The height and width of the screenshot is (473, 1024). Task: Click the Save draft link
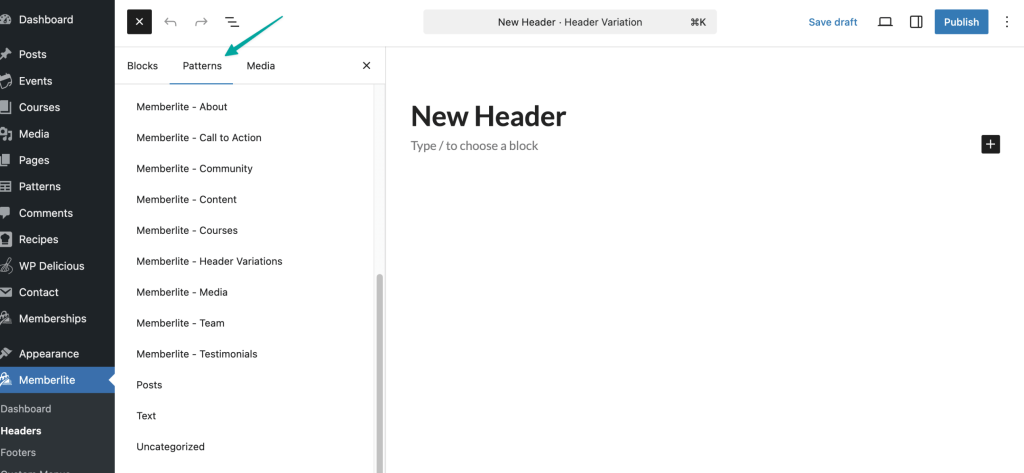(833, 22)
